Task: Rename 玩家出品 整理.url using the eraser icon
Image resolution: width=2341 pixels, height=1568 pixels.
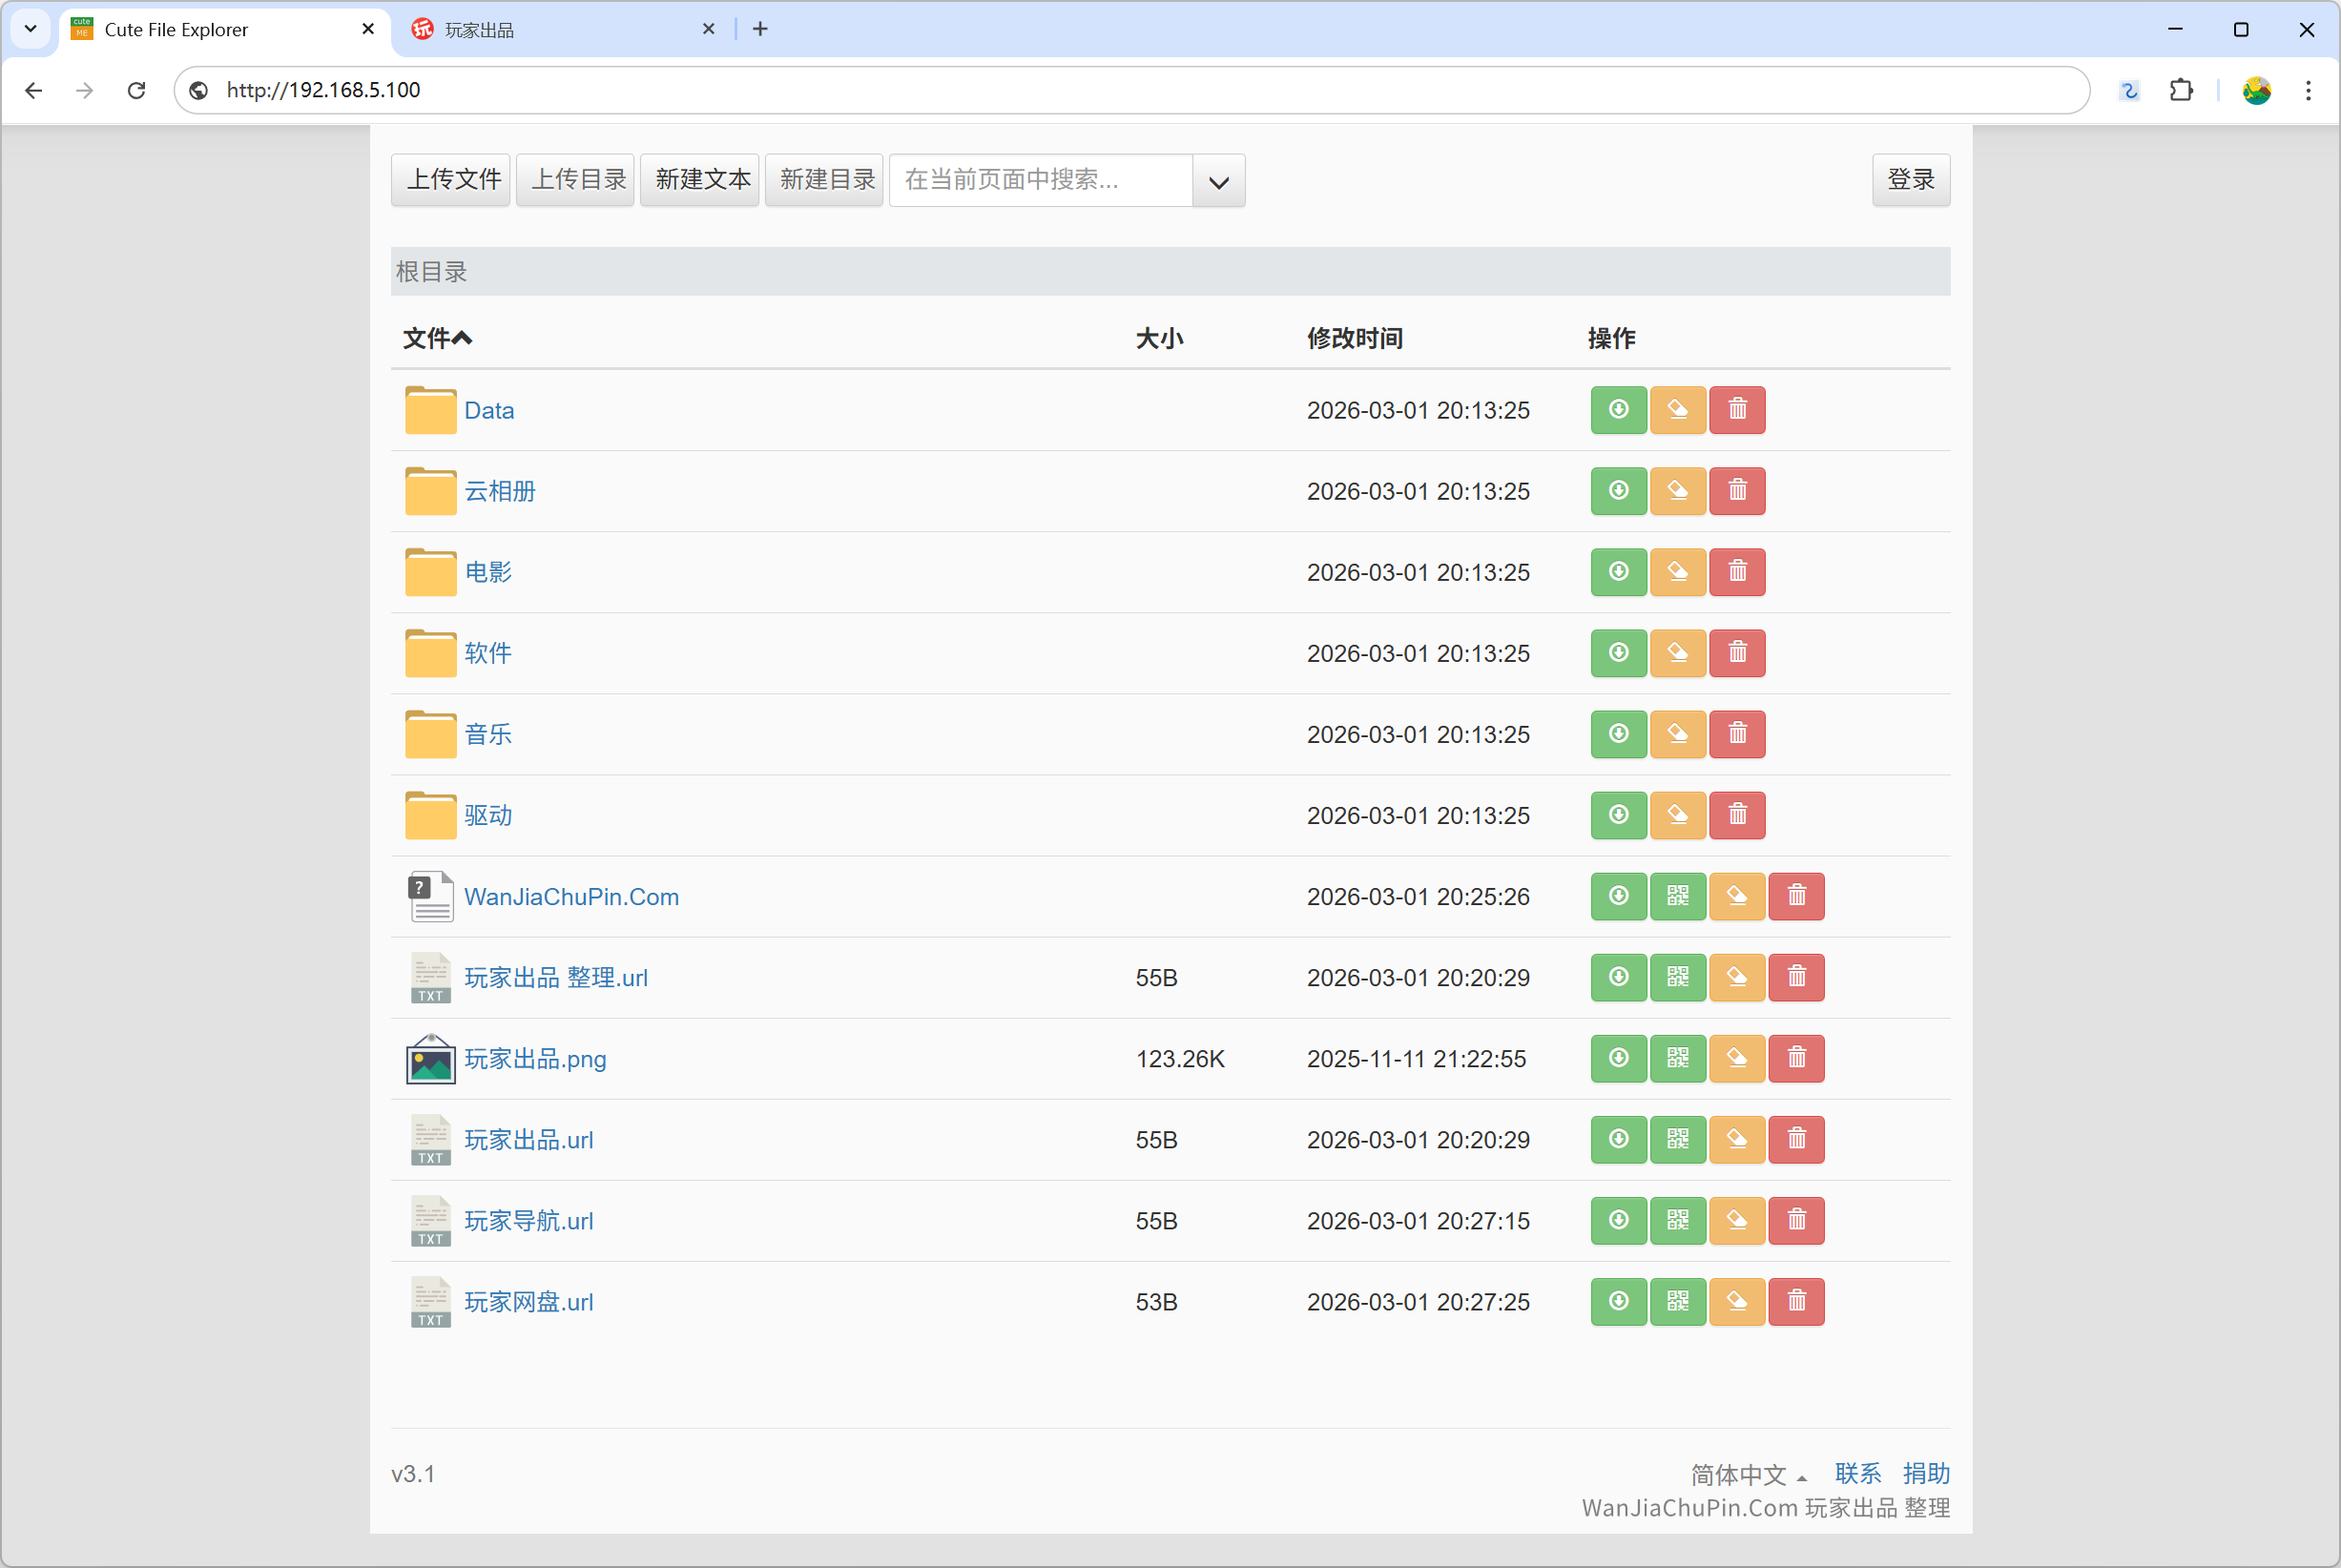Action: click(1737, 978)
